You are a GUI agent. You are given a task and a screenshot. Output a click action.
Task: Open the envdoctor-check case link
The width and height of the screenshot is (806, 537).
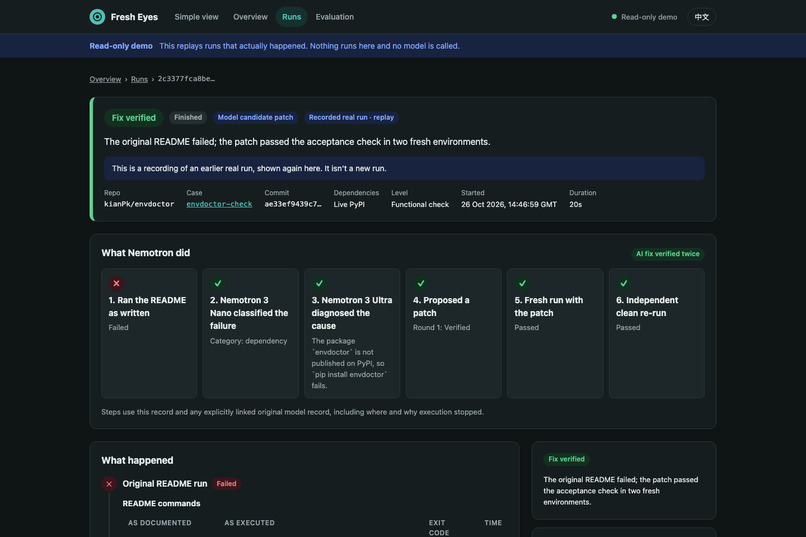click(219, 204)
